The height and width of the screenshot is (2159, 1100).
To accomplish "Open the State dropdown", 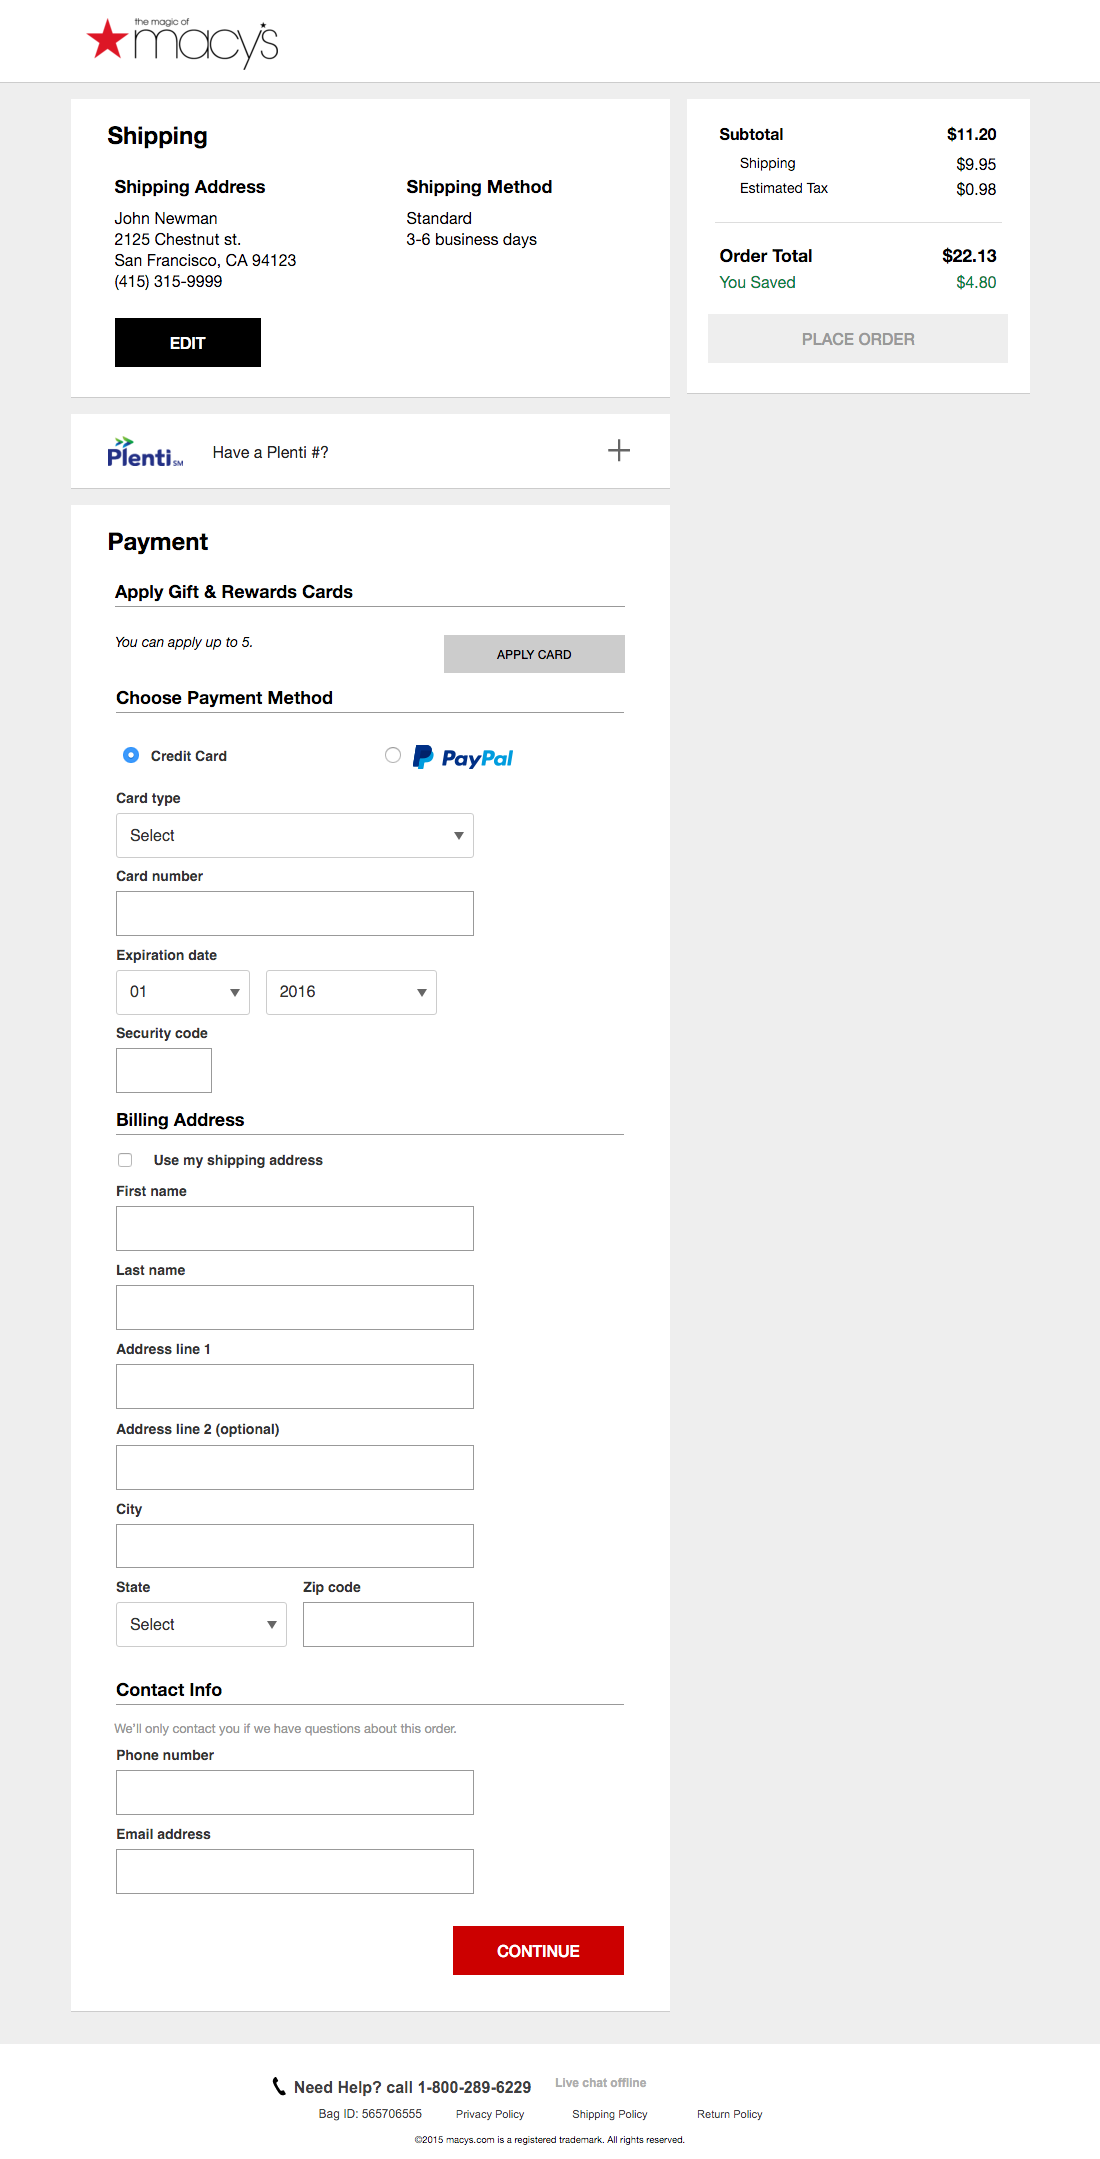I will (x=201, y=1624).
